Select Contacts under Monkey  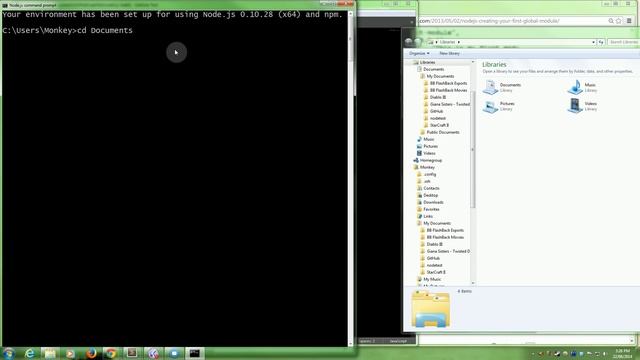tap(431, 189)
